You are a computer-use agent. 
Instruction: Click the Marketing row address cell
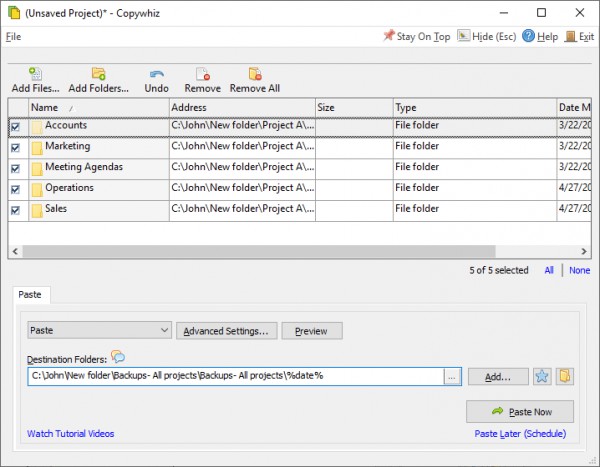click(x=242, y=148)
